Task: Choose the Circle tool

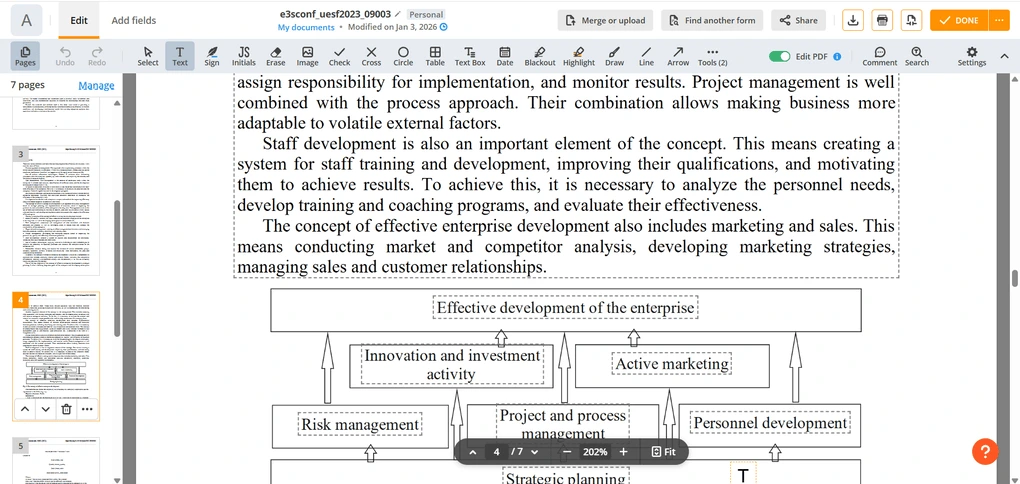Action: pyautogui.click(x=403, y=56)
